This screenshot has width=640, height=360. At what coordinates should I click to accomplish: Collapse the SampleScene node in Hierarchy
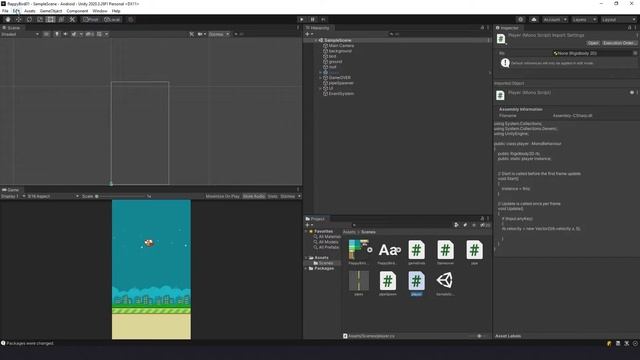coord(316,40)
